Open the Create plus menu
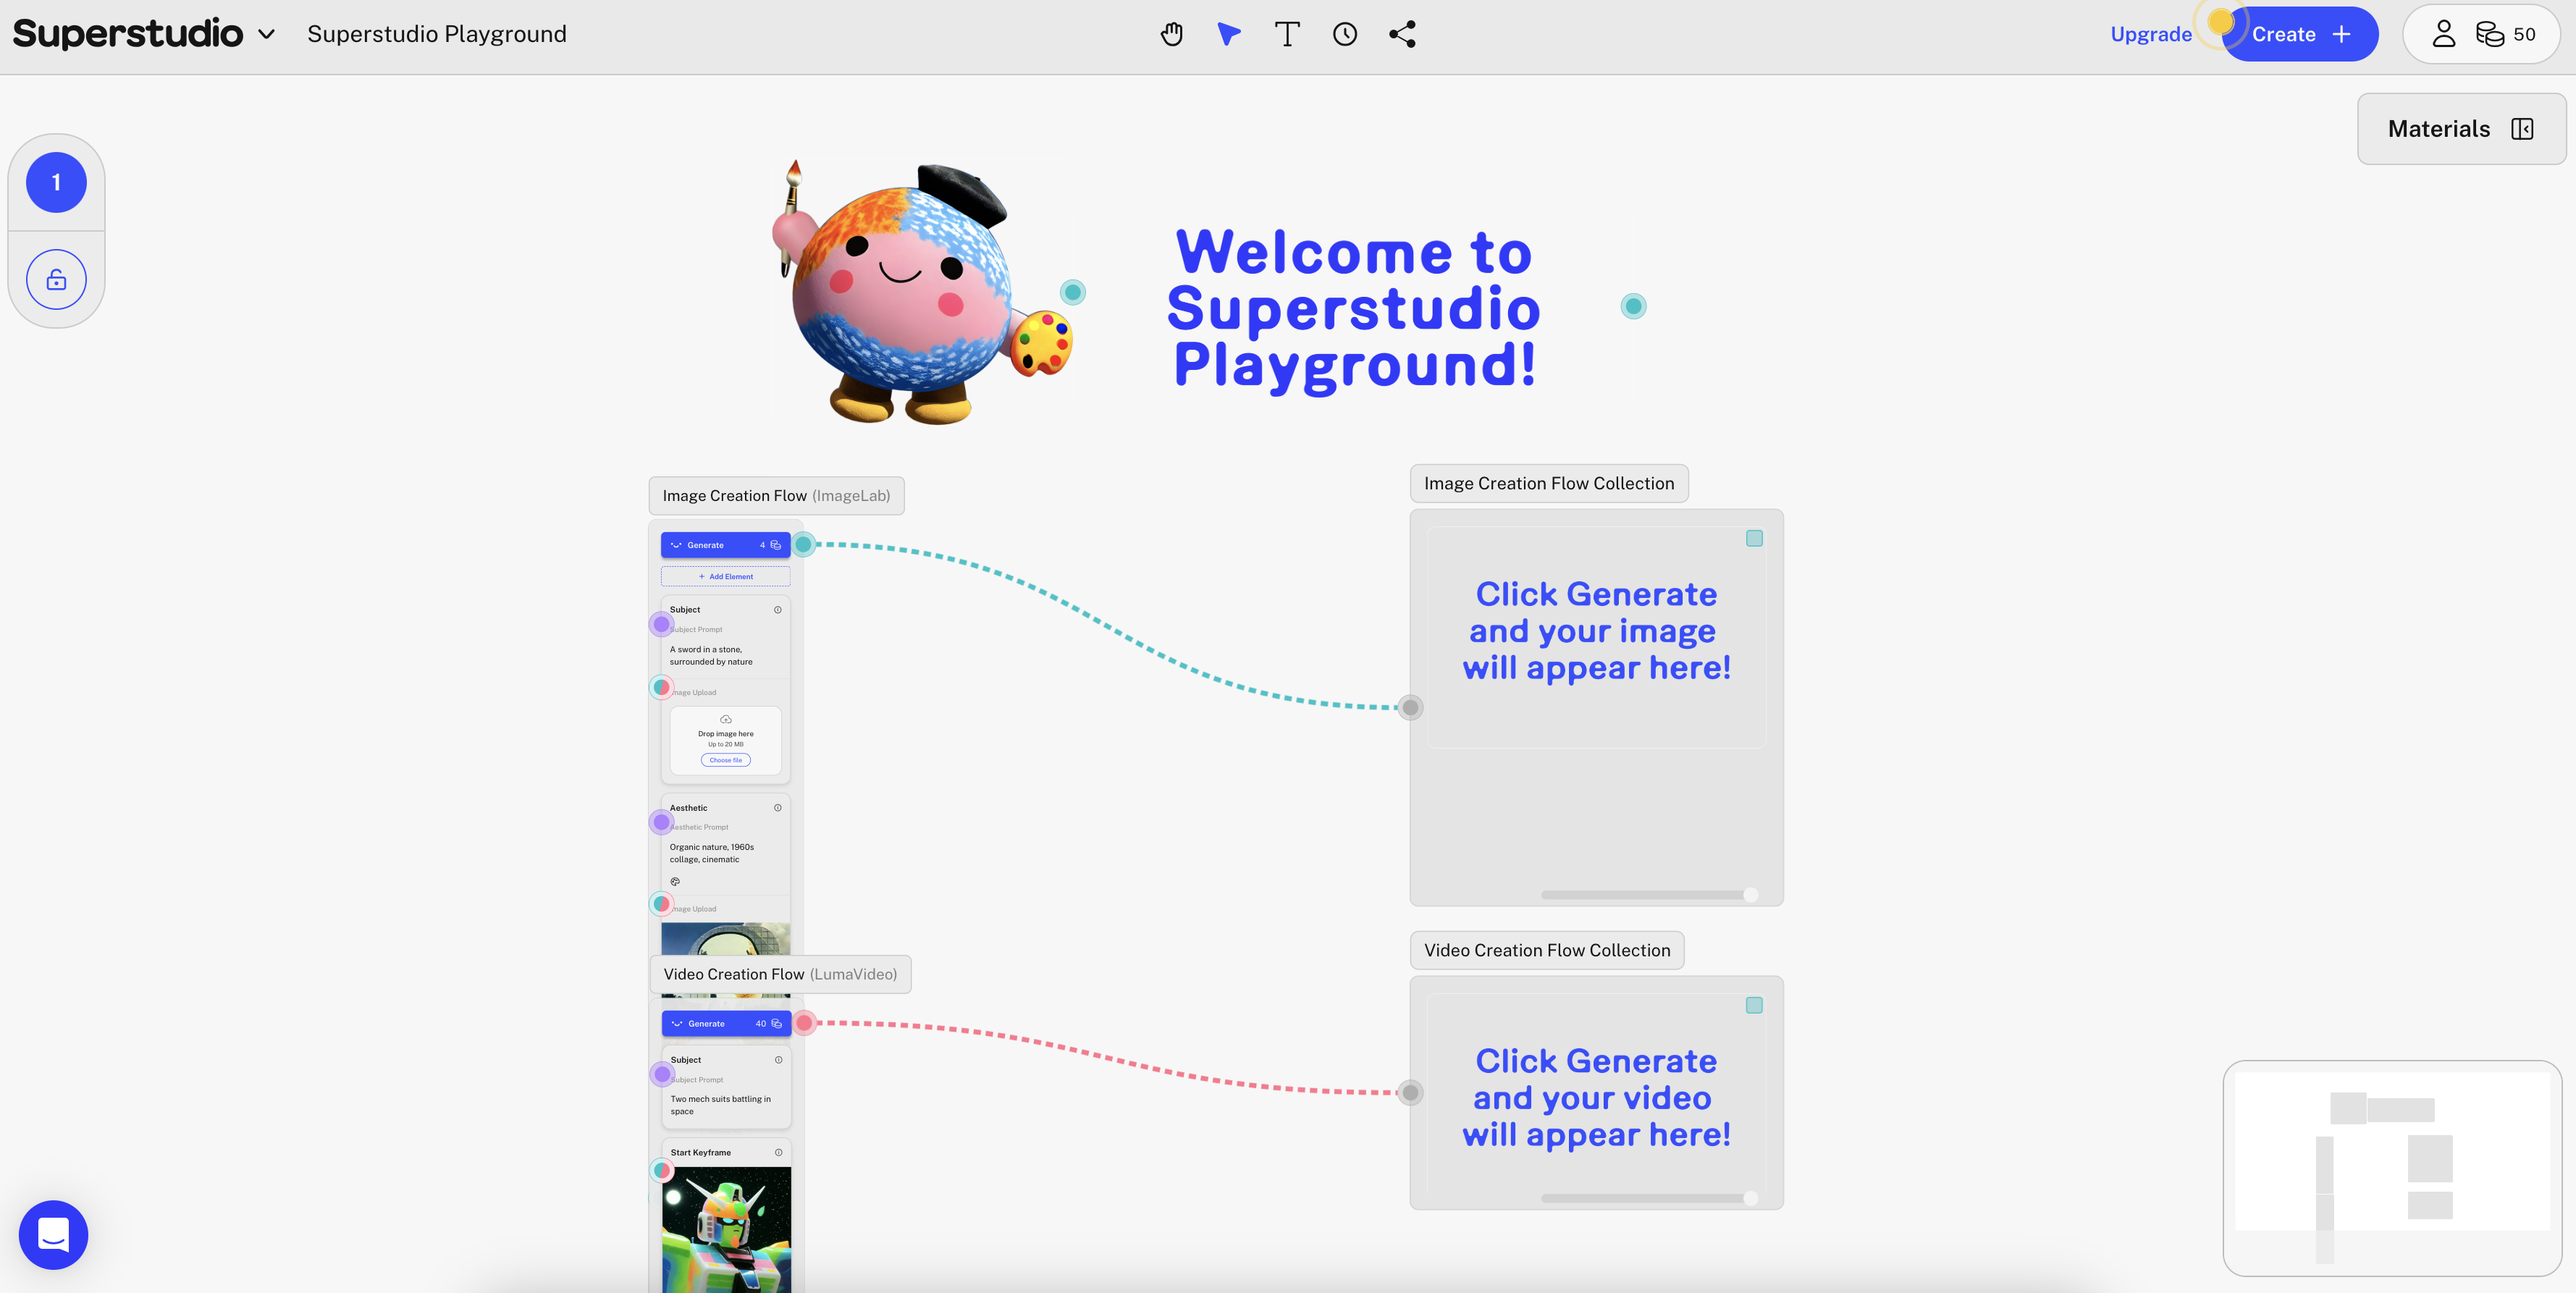This screenshot has height=1293, width=2576. 2300,34
